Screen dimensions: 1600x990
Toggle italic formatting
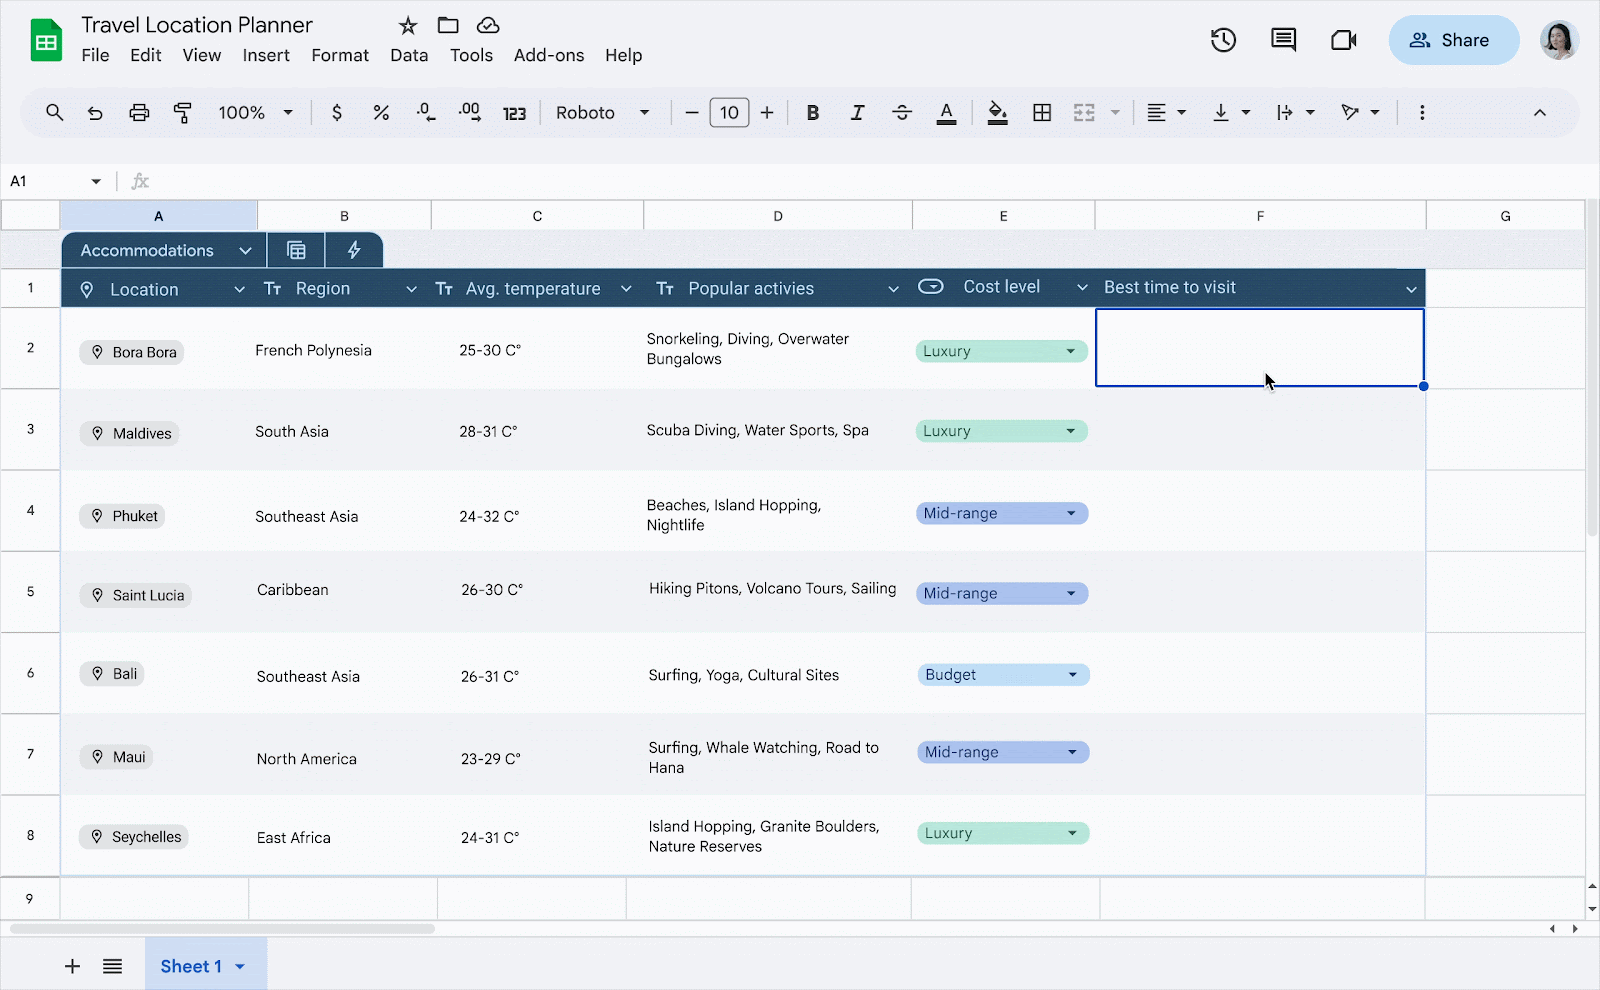[857, 113]
